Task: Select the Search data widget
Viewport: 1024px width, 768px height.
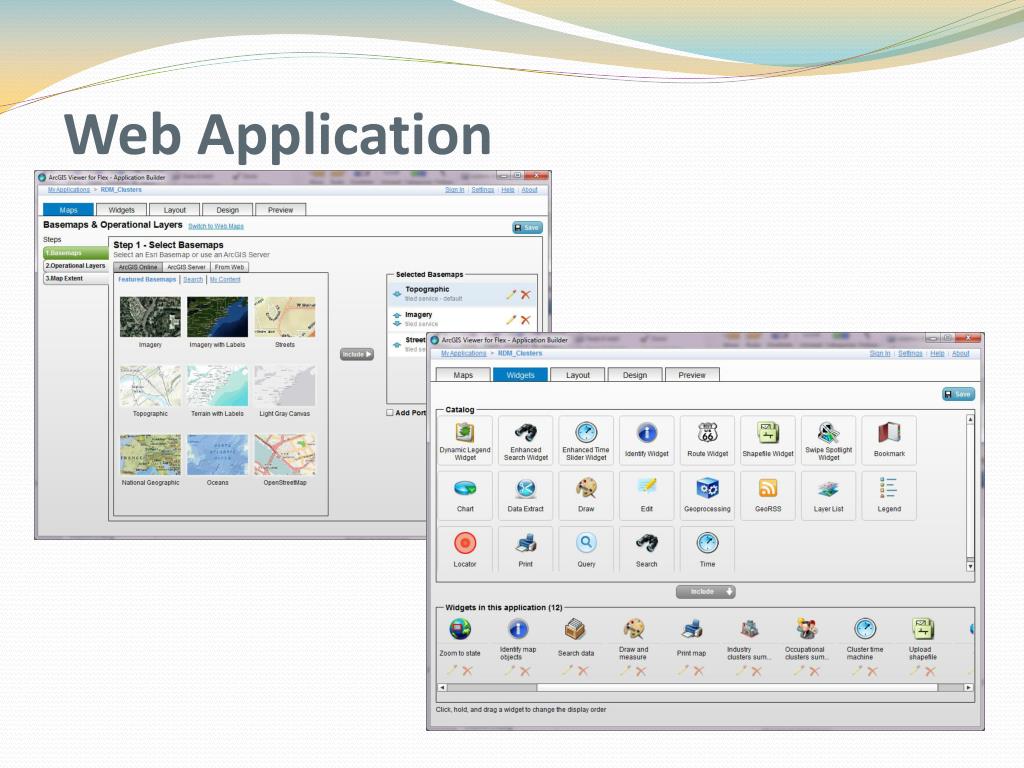Action: [575, 637]
